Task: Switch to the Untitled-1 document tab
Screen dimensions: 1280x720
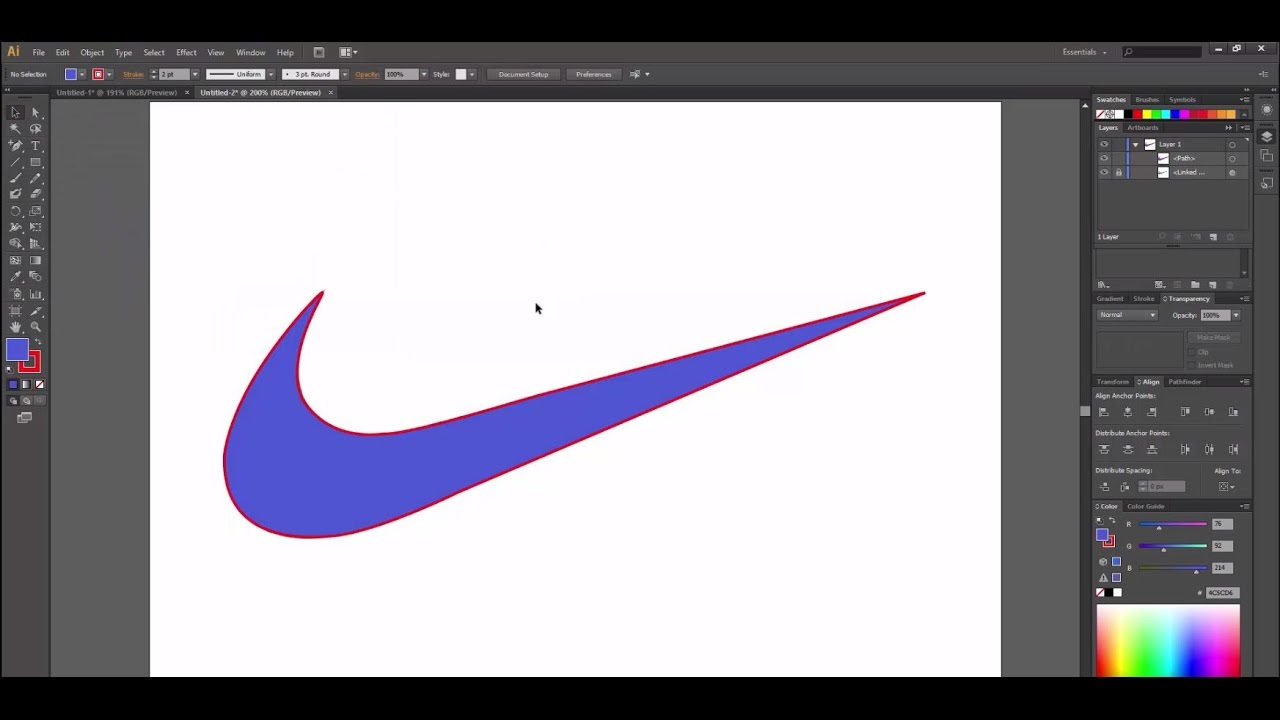Action: (116, 92)
